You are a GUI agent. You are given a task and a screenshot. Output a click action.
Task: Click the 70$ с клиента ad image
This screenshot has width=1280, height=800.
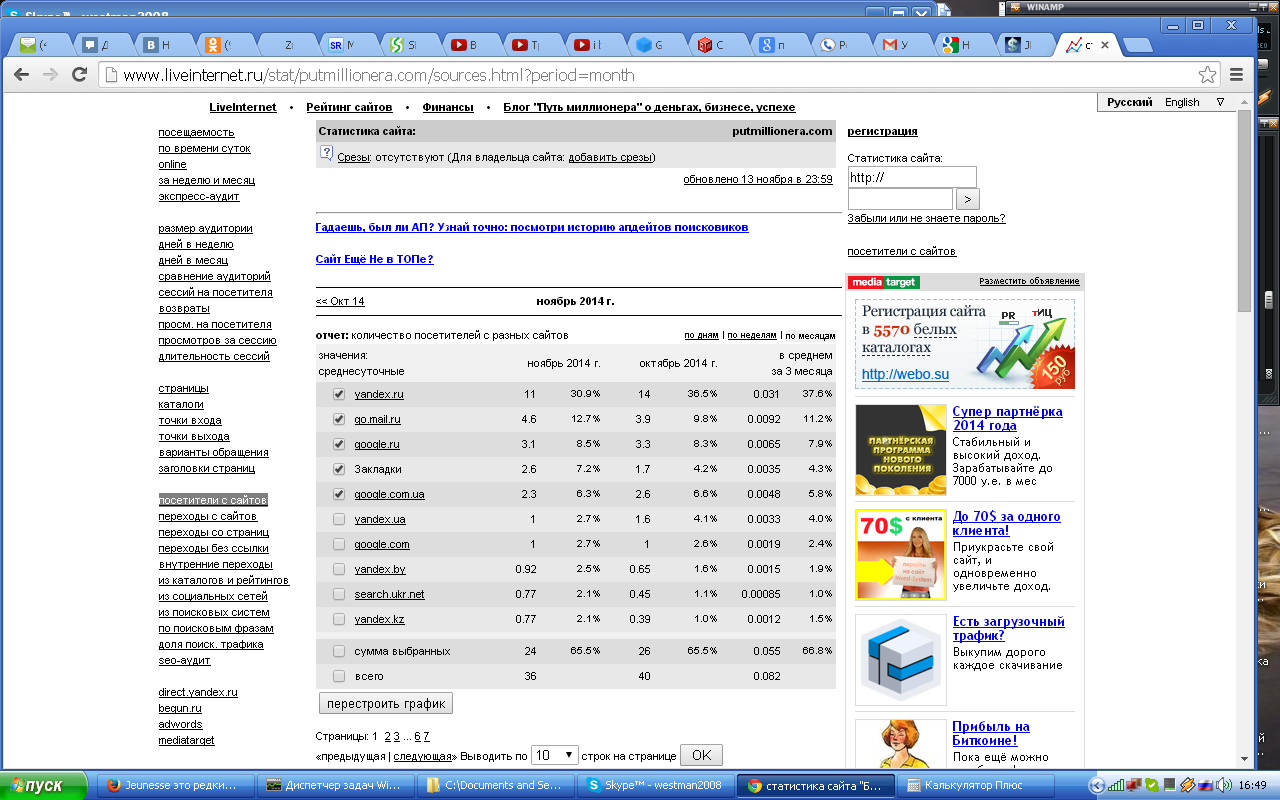pos(901,554)
